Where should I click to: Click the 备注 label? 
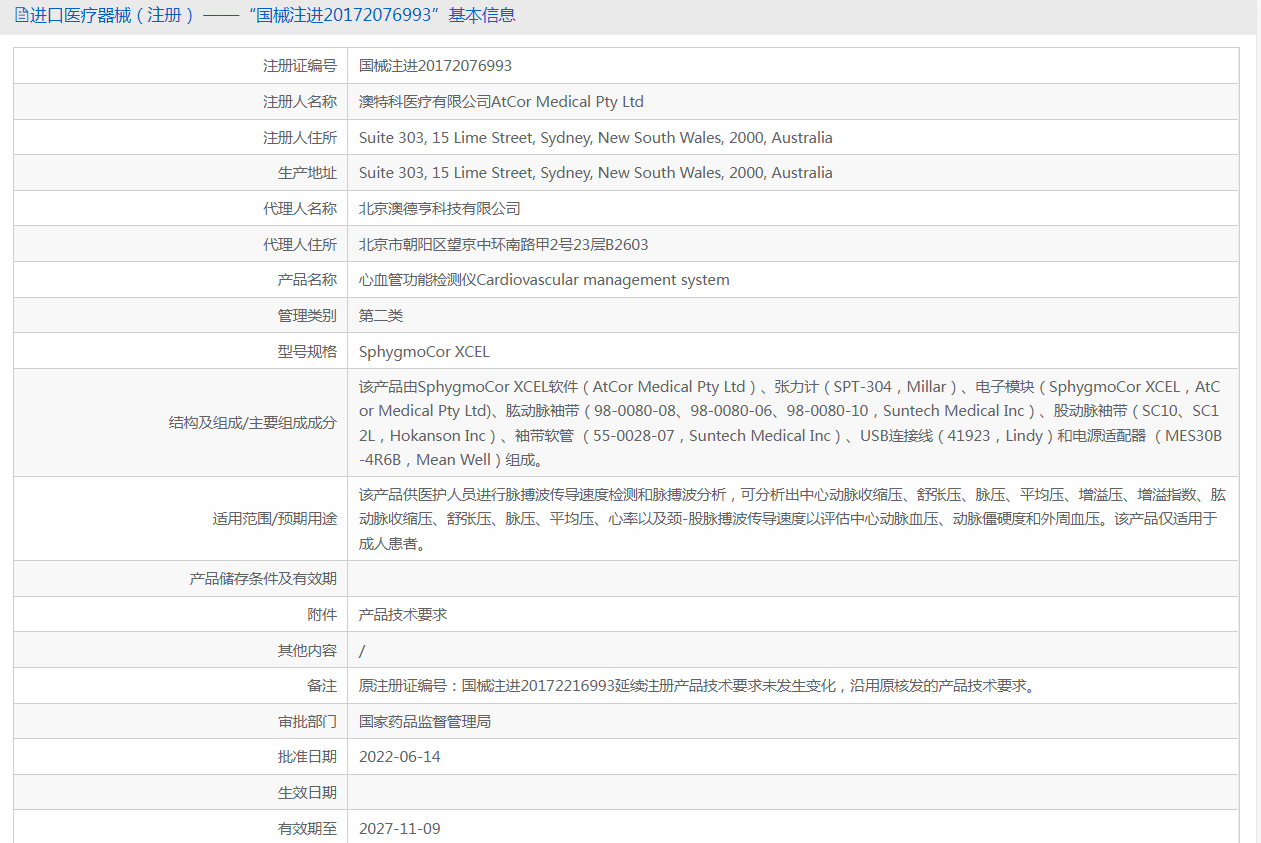click(323, 686)
